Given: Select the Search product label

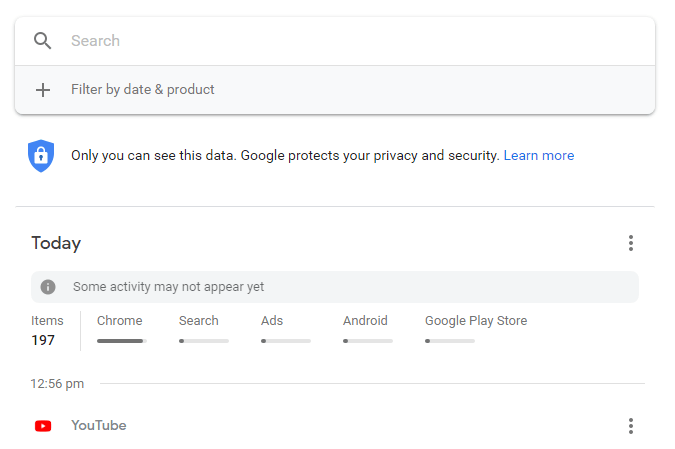Looking at the screenshot, I should coord(199,321).
